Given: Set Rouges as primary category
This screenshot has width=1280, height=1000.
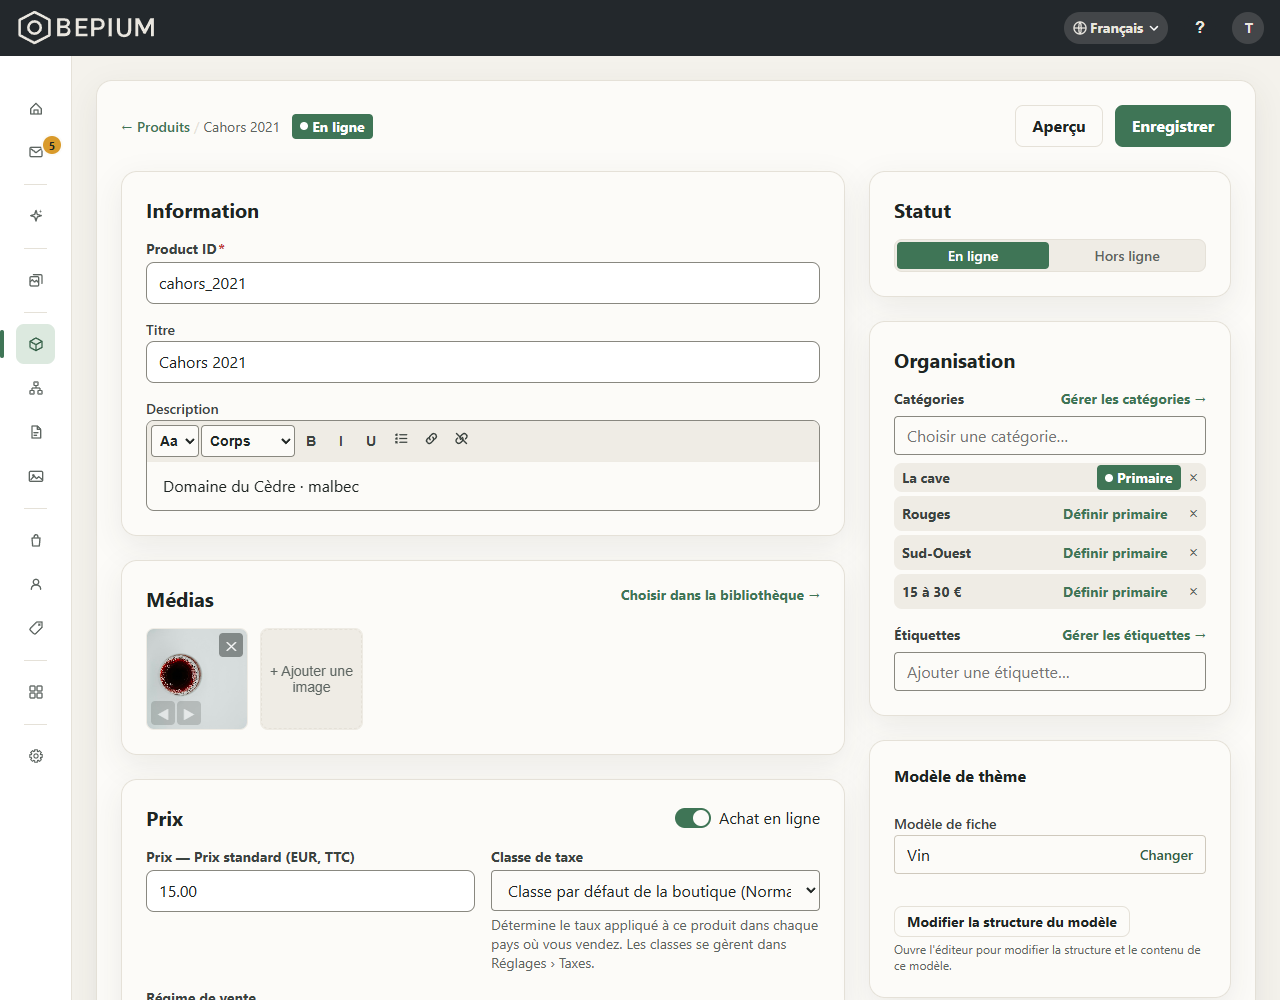Looking at the screenshot, I should pos(1115,514).
